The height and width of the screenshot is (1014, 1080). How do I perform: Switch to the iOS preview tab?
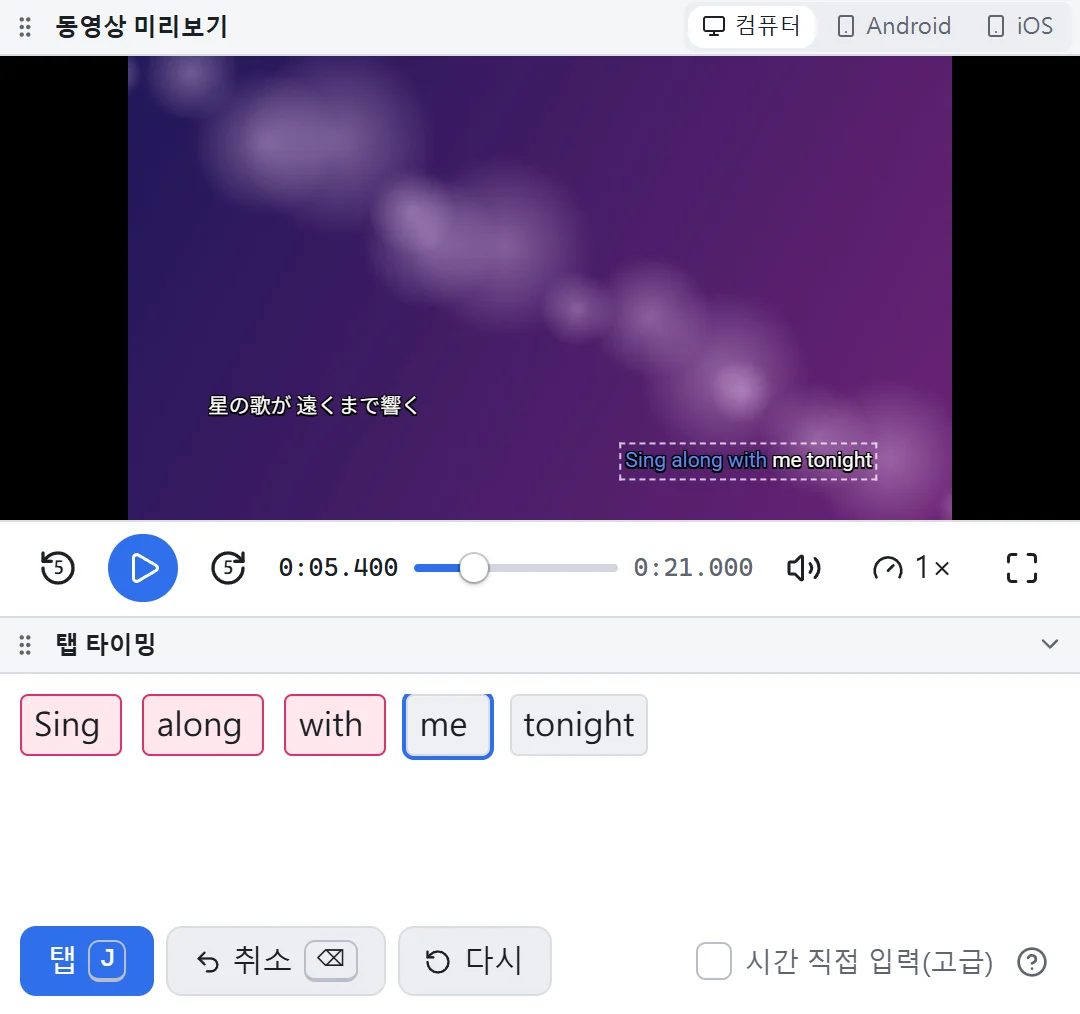coord(1020,26)
